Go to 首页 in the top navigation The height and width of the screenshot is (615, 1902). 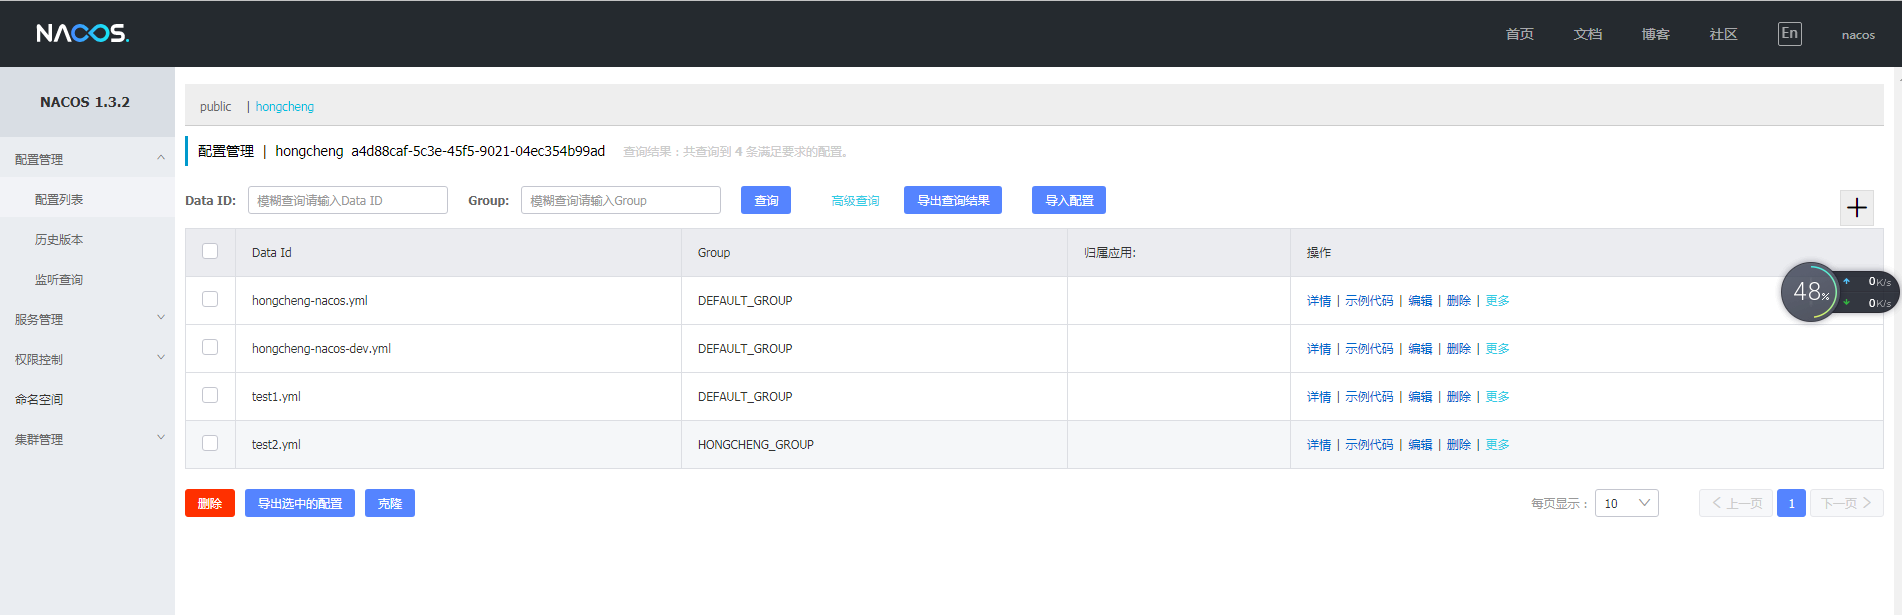click(1519, 34)
